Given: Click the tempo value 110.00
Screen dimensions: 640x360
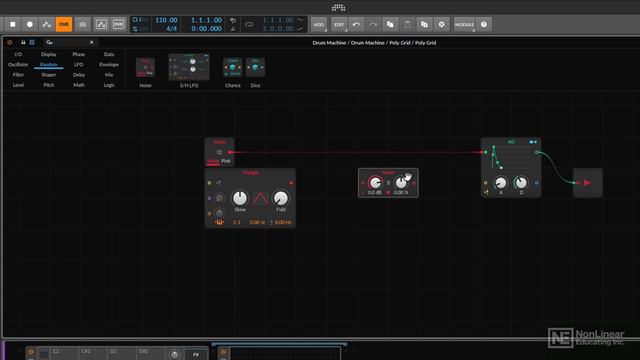Looking at the screenshot, I should tap(166, 20).
